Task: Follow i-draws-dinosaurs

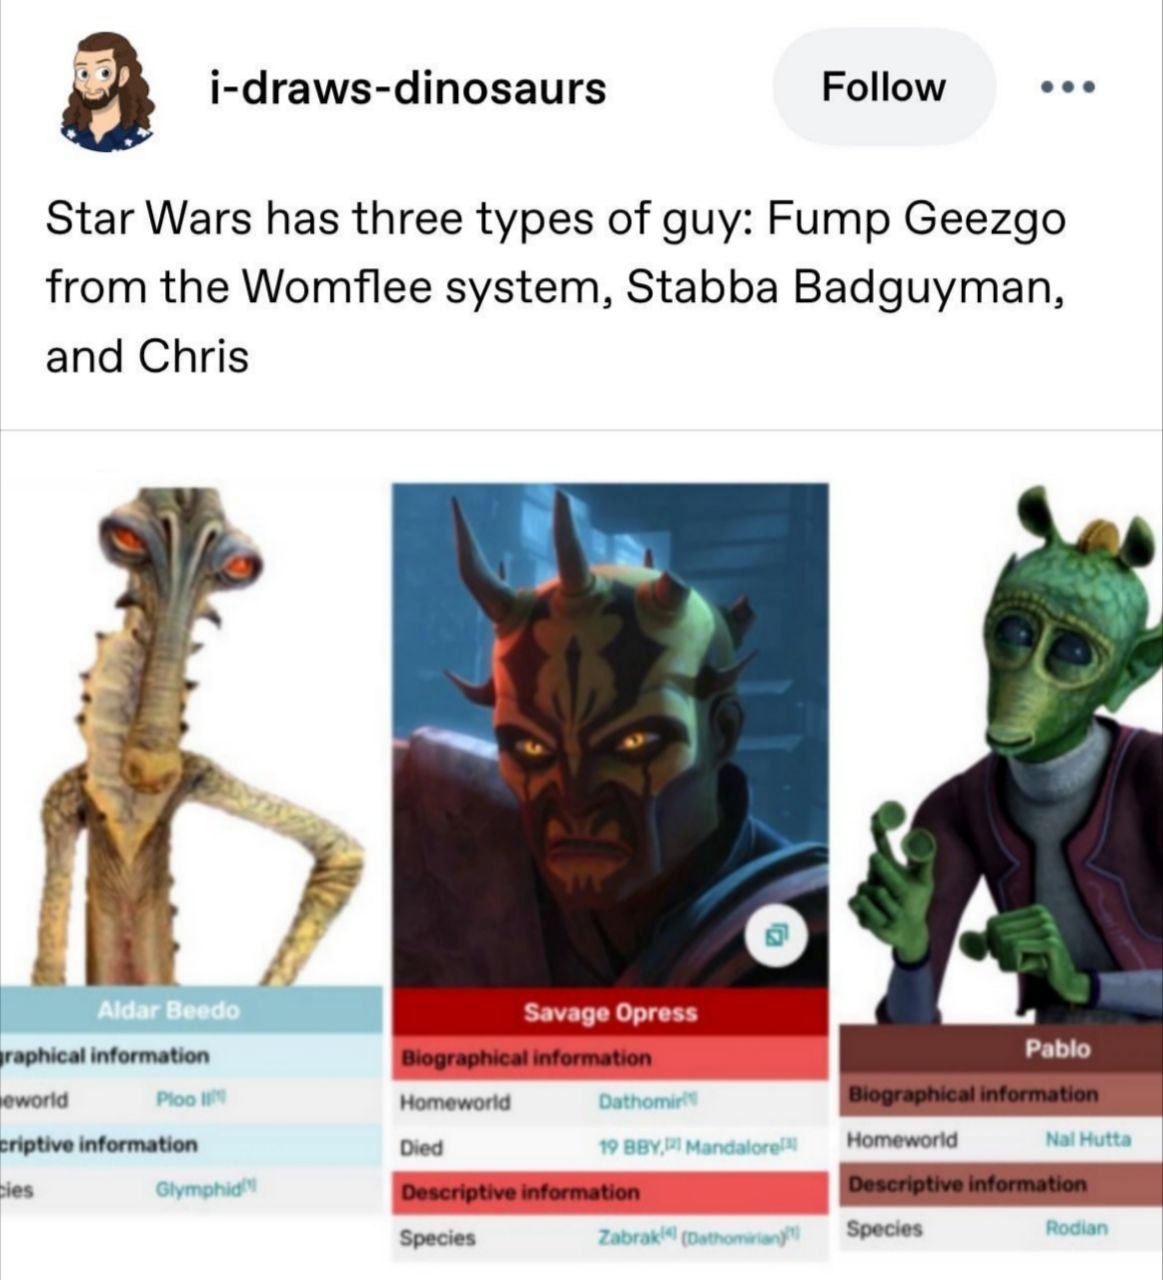Action: 883,87
